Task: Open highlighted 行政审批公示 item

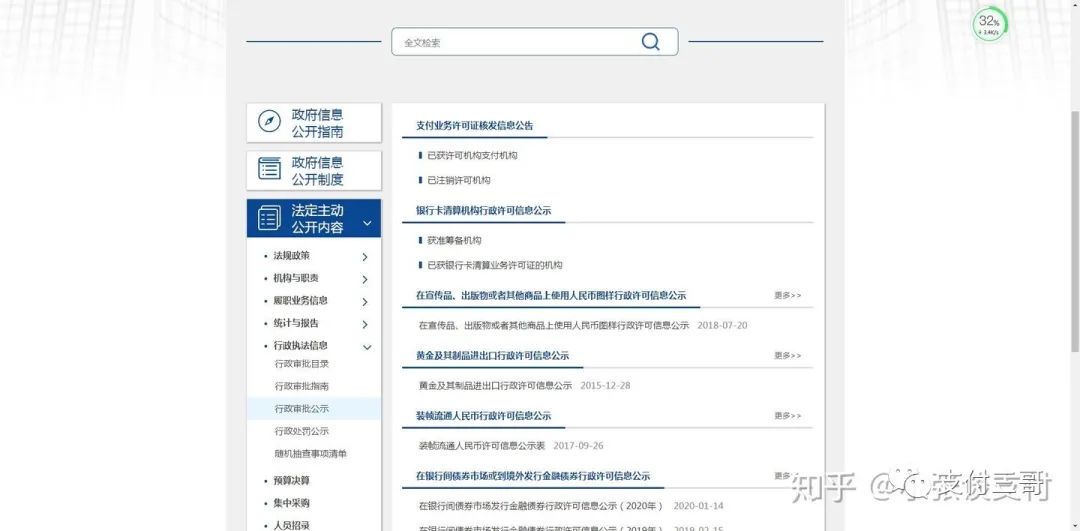Action: (x=314, y=408)
